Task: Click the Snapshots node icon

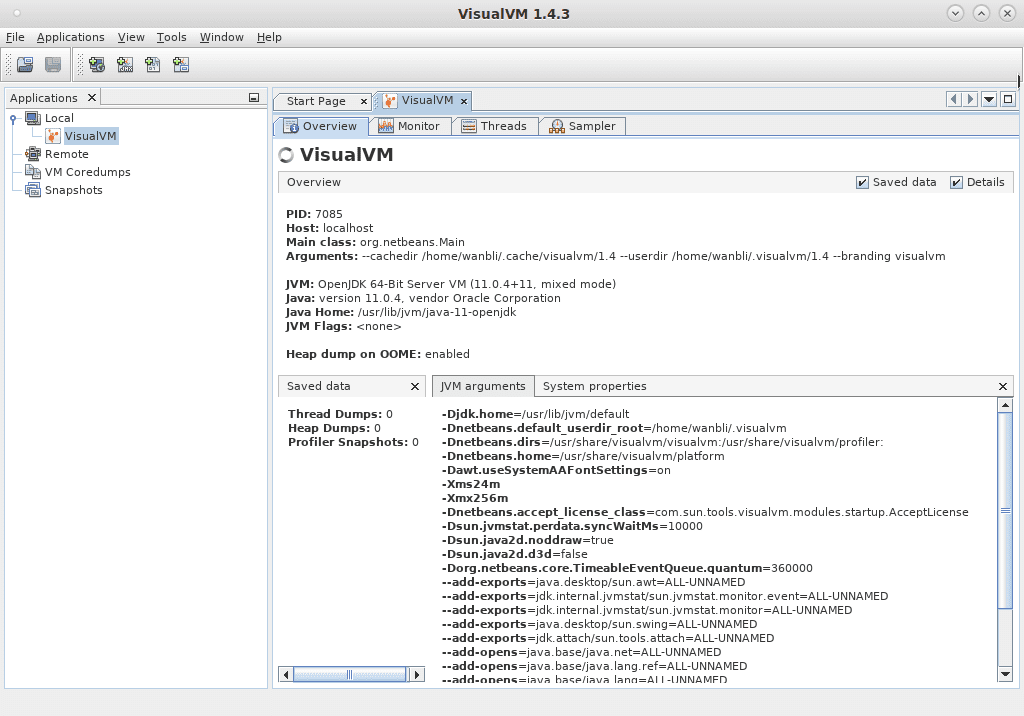Action: [x=33, y=190]
